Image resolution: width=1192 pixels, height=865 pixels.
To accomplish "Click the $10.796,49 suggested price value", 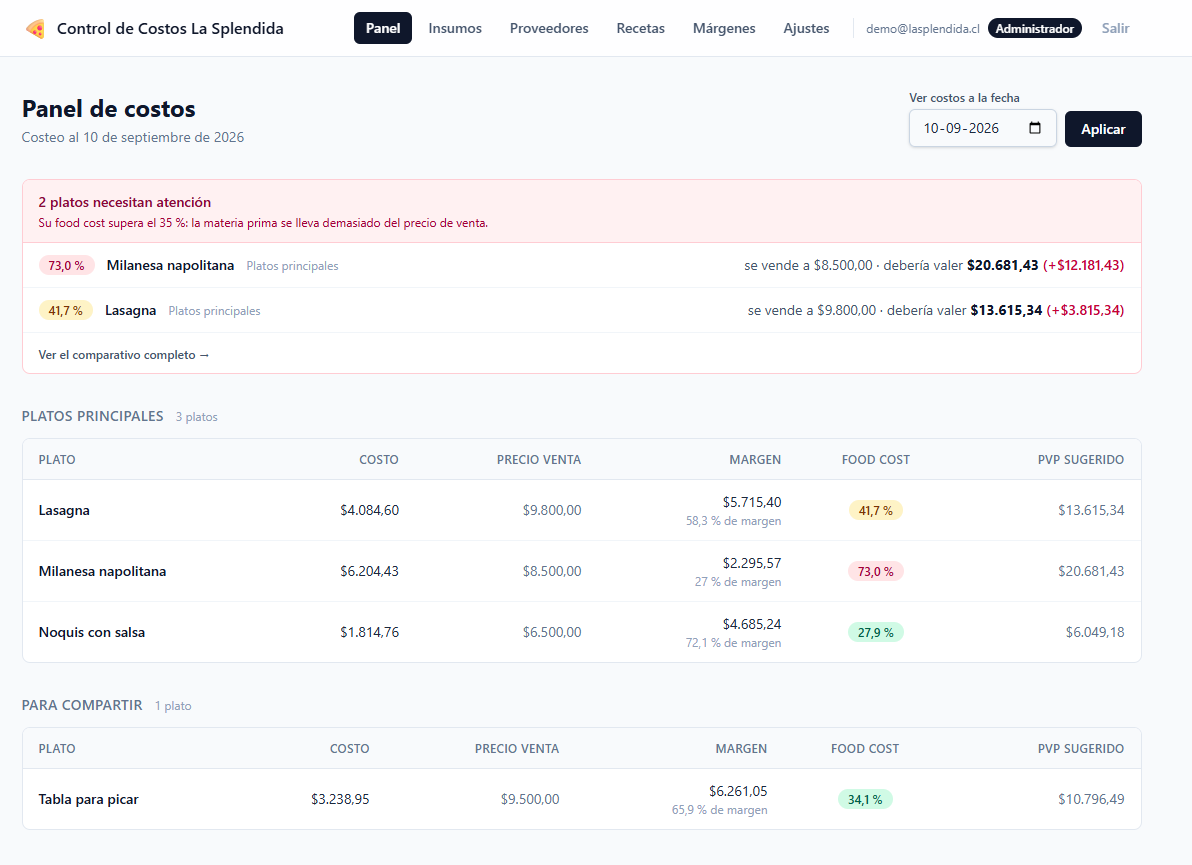I will pos(1091,799).
